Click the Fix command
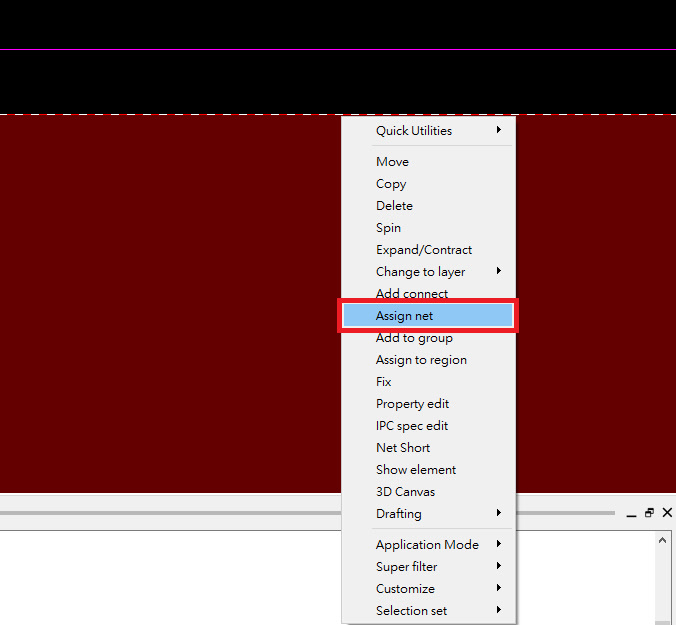The height and width of the screenshot is (625, 676). click(428, 381)
